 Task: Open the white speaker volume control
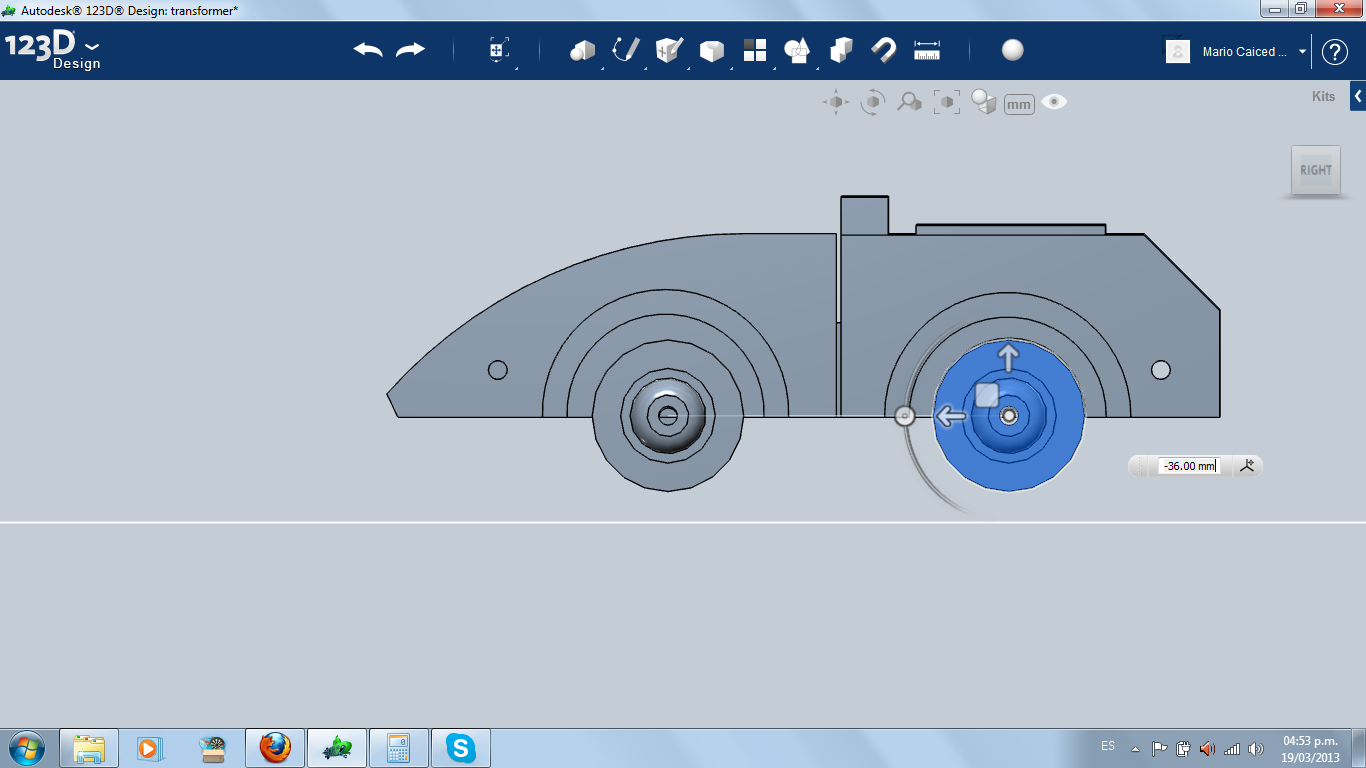tap(1256, 748)
